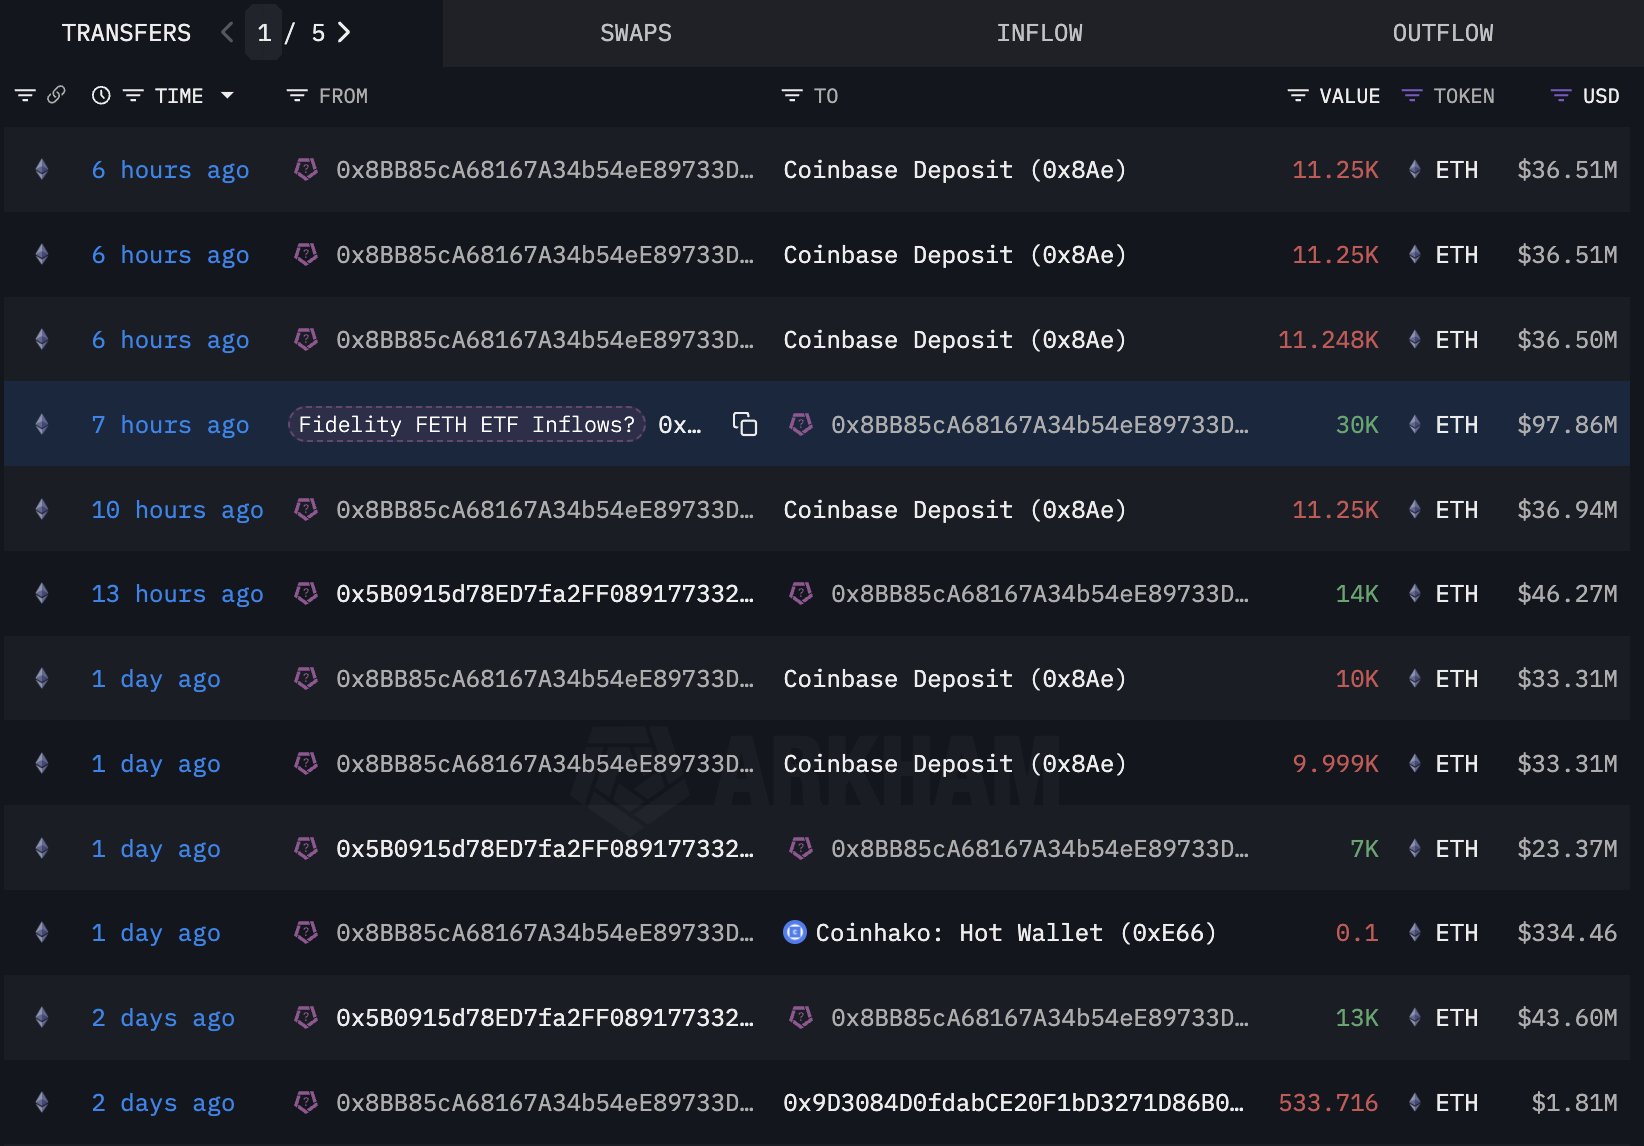The width and height of the screenshot is (1644, 1146).
Task: Switch to the OUTFLOW tab
Action: pyautogui.click(x=1442, y=33)
